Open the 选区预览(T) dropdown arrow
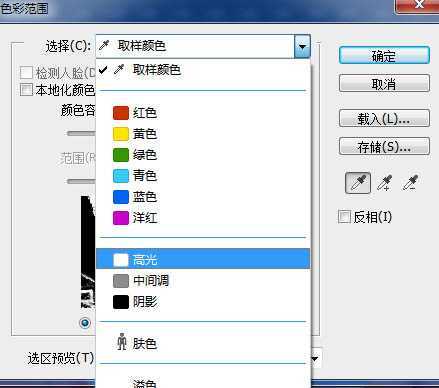This screenshot has width=439, height=388. [x=315, y=359]
